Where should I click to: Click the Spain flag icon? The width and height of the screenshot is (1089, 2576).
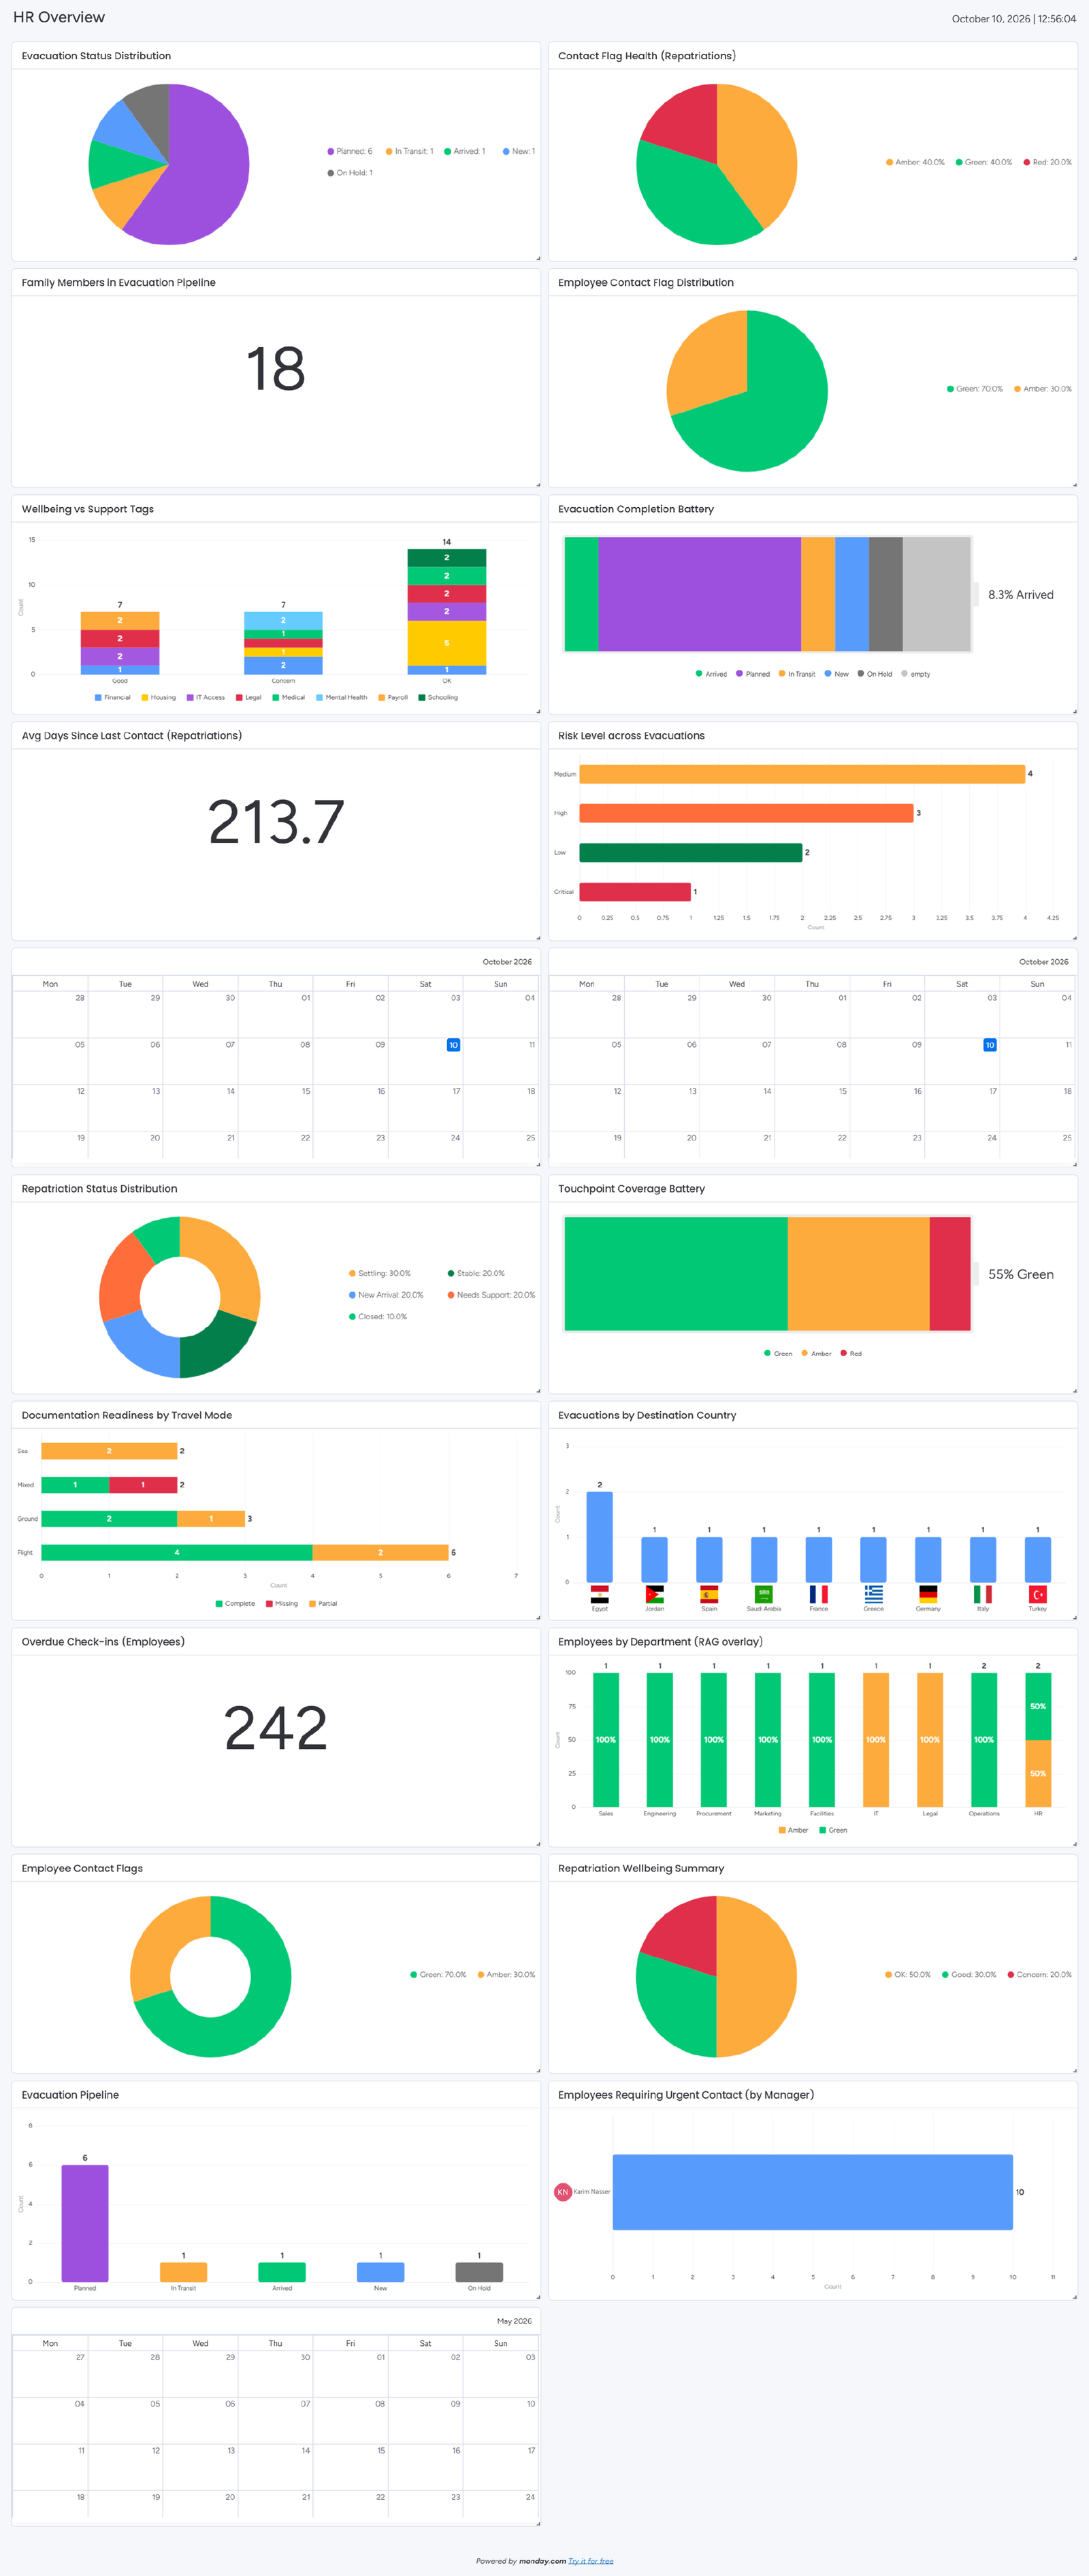[709, 1594]
